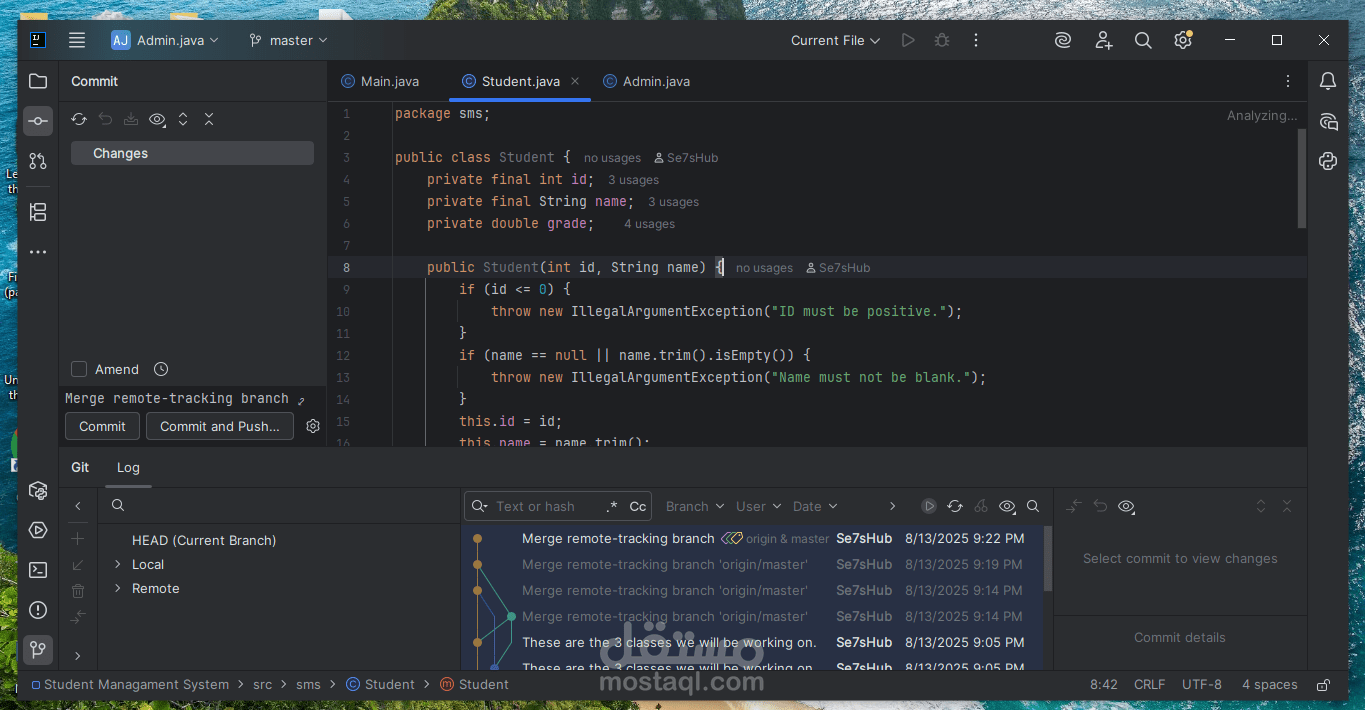
Task: Open the Current File run configuration dropdown
Action: coord(835,40)
